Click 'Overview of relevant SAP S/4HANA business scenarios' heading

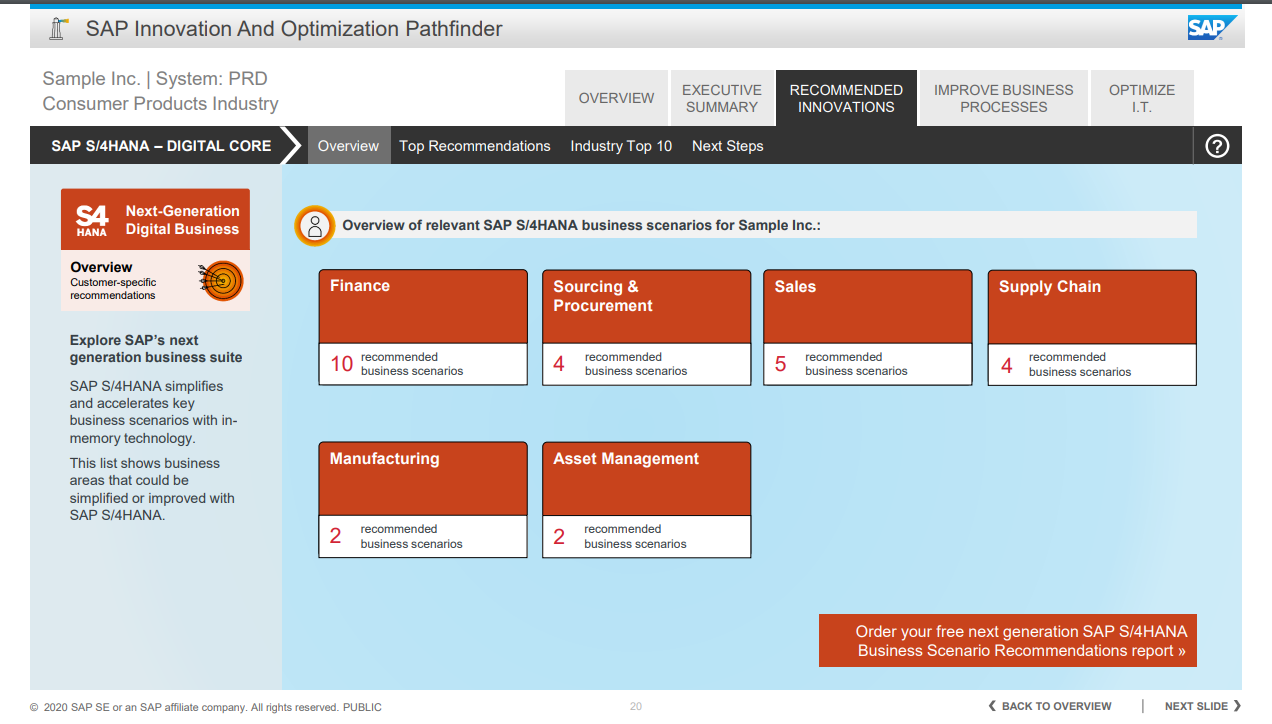coord(581,225)
